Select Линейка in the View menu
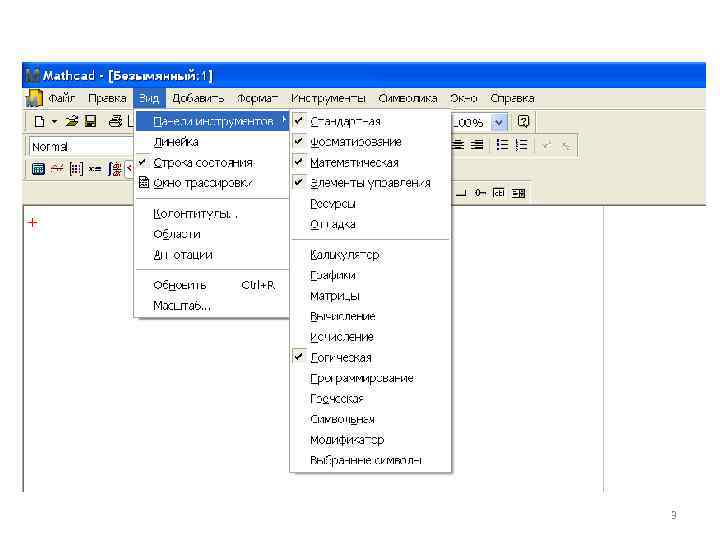The width and height of the screenshot is (720, 540). pos(212,142)
